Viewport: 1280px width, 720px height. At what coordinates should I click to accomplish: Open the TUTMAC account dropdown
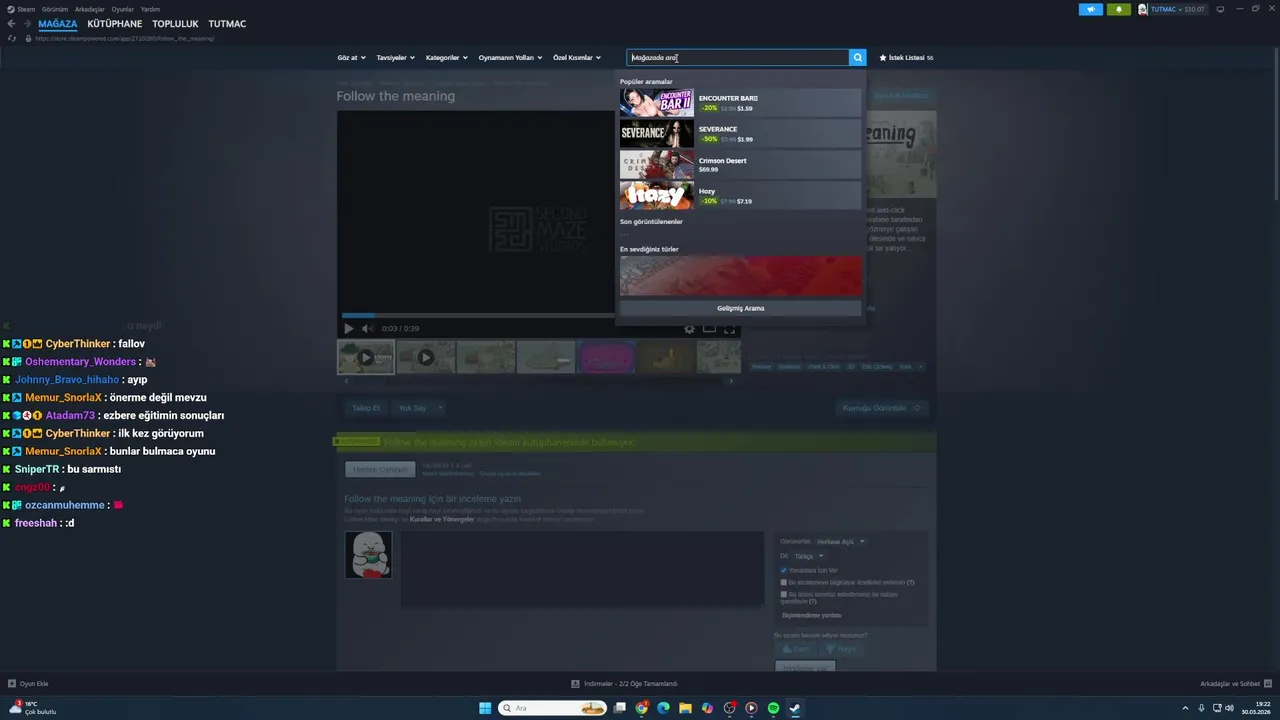[x=1172, y=9]
